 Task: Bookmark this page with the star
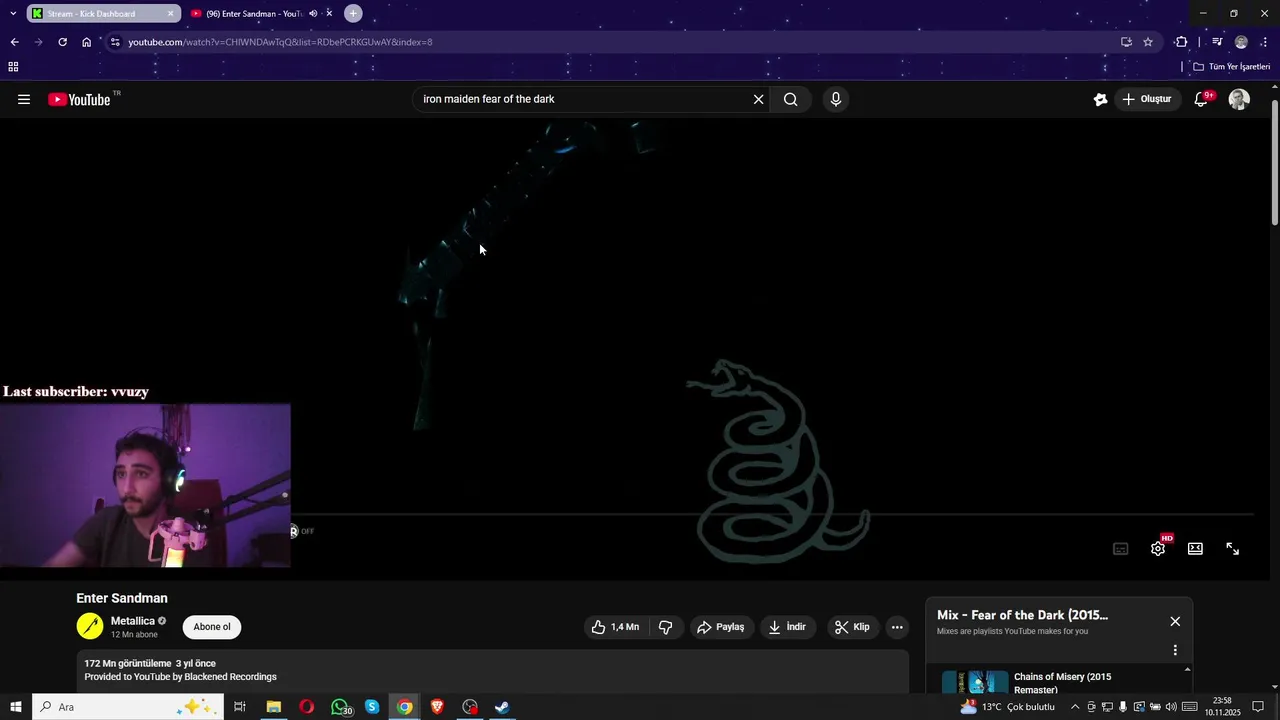pyautogui.click(x=1148, y=42)
